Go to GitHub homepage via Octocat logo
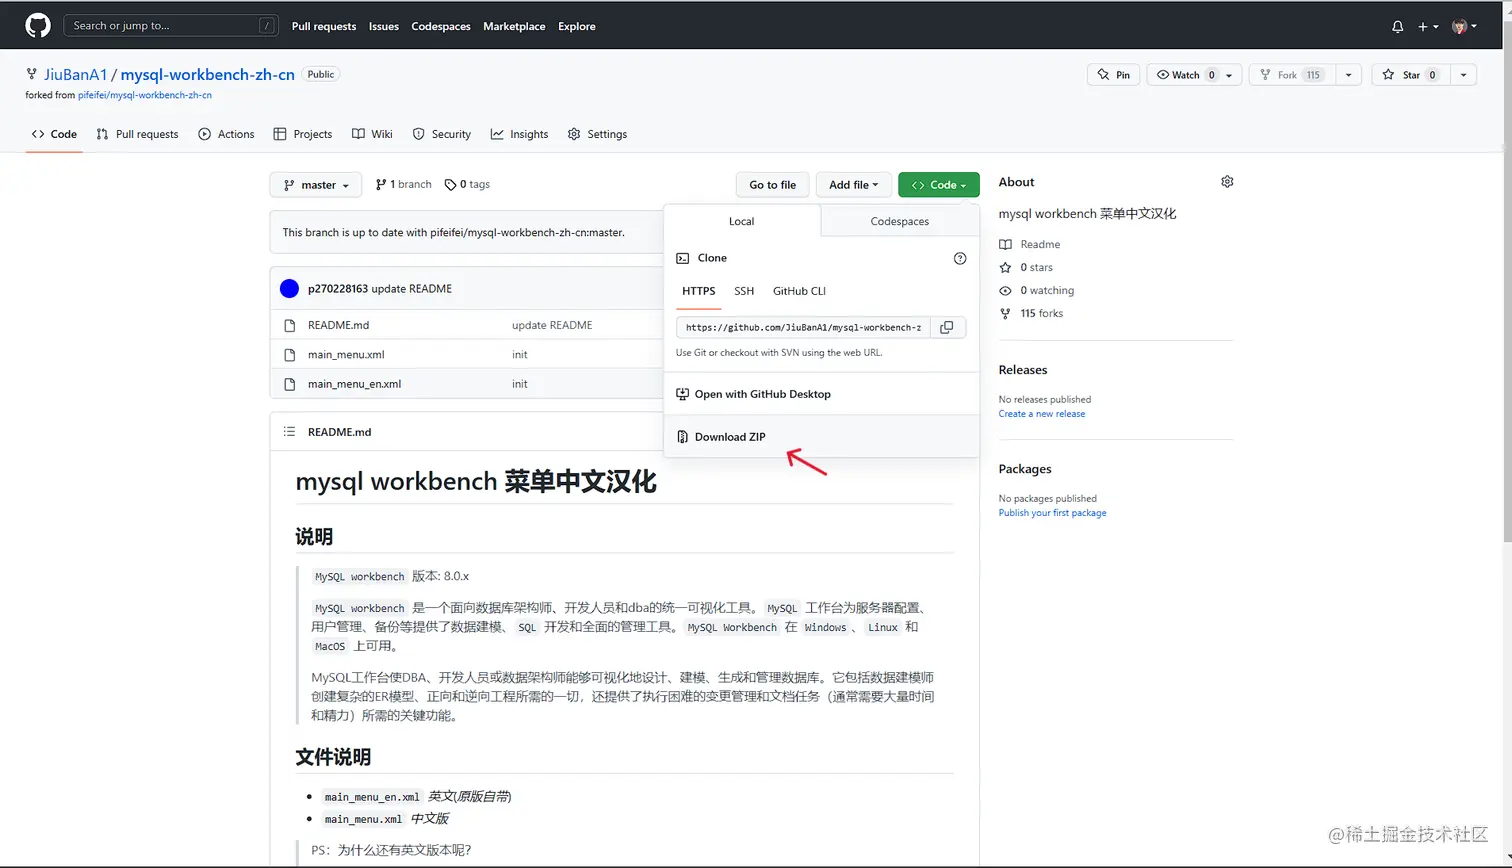 38,26
